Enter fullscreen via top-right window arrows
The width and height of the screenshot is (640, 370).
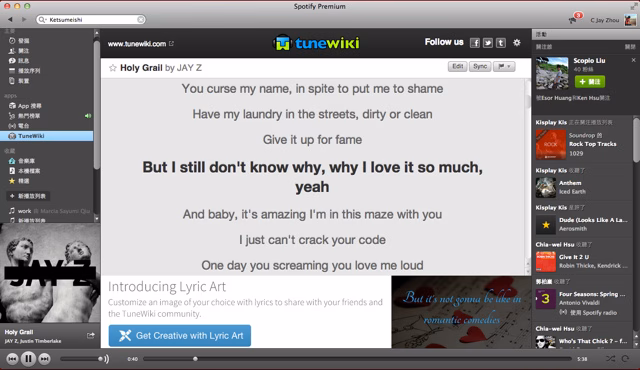click(633, 6)
